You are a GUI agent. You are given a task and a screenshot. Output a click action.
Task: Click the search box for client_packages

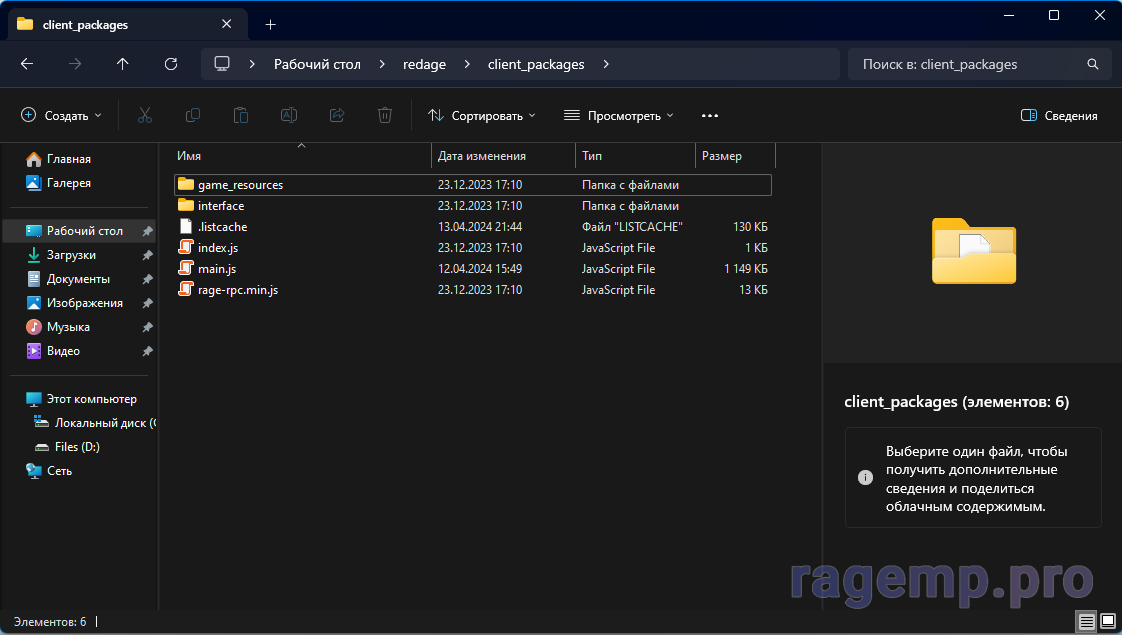pos(968,64)
